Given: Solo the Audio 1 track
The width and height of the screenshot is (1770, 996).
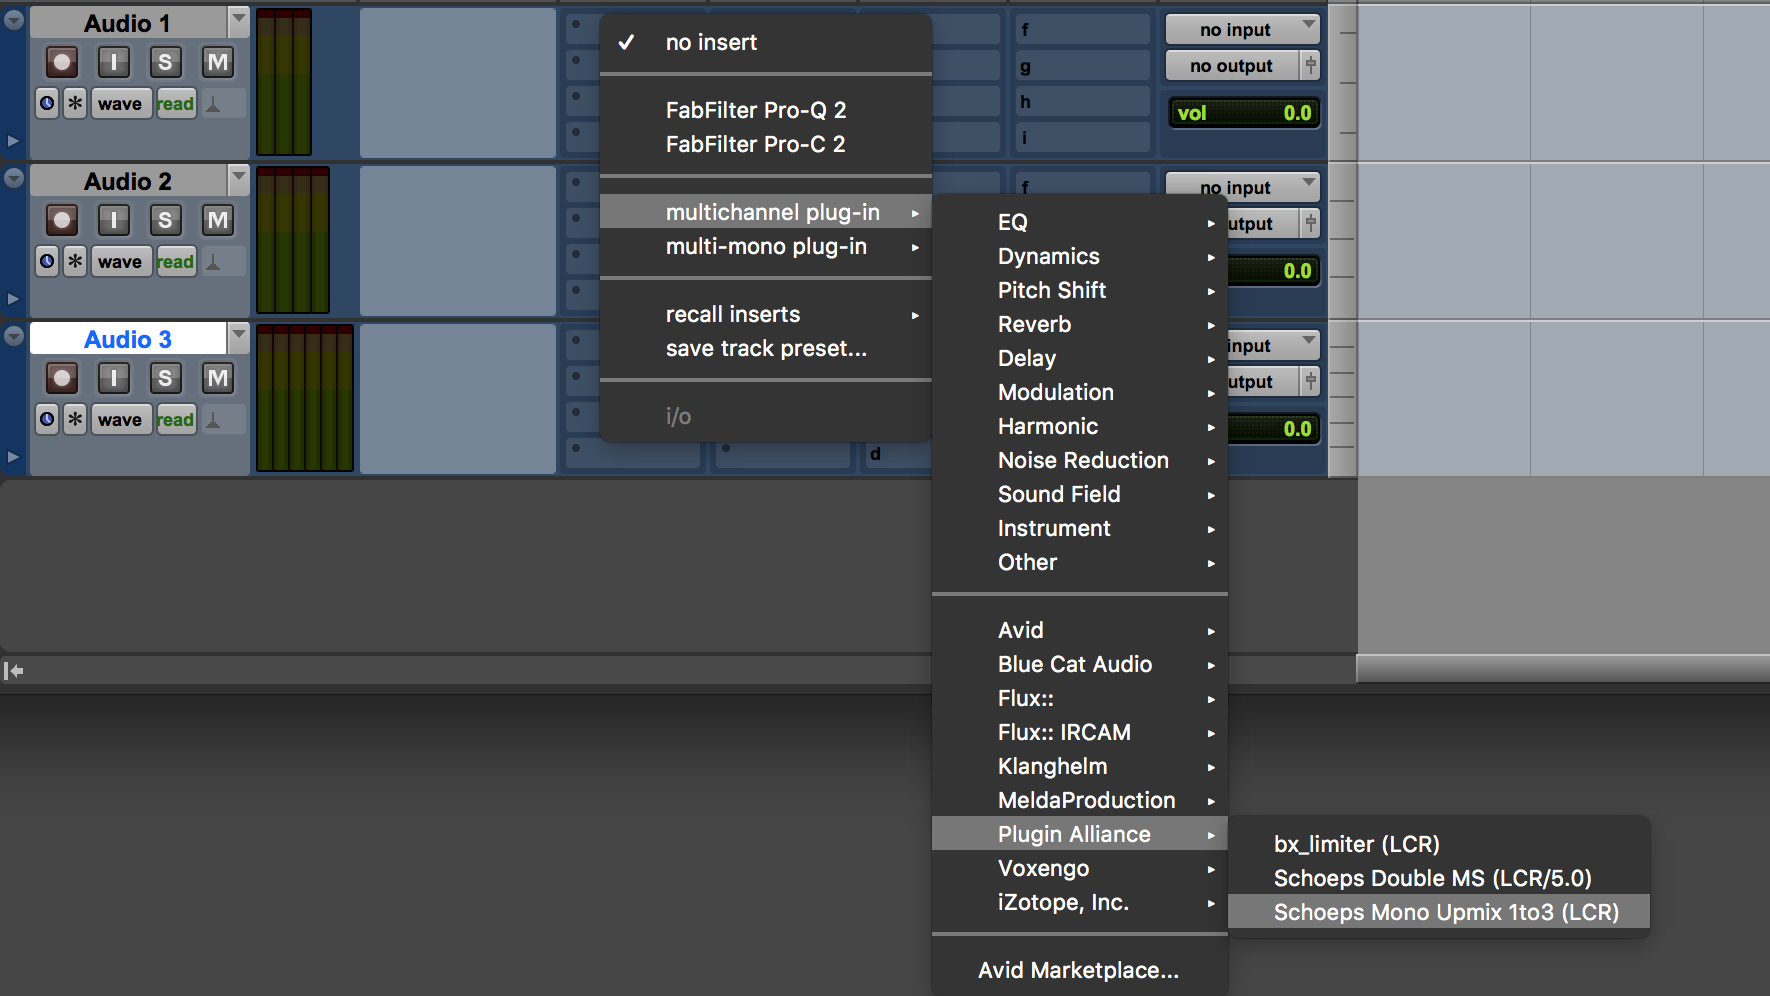Looking at the screenshot, I should pos(165,62).
